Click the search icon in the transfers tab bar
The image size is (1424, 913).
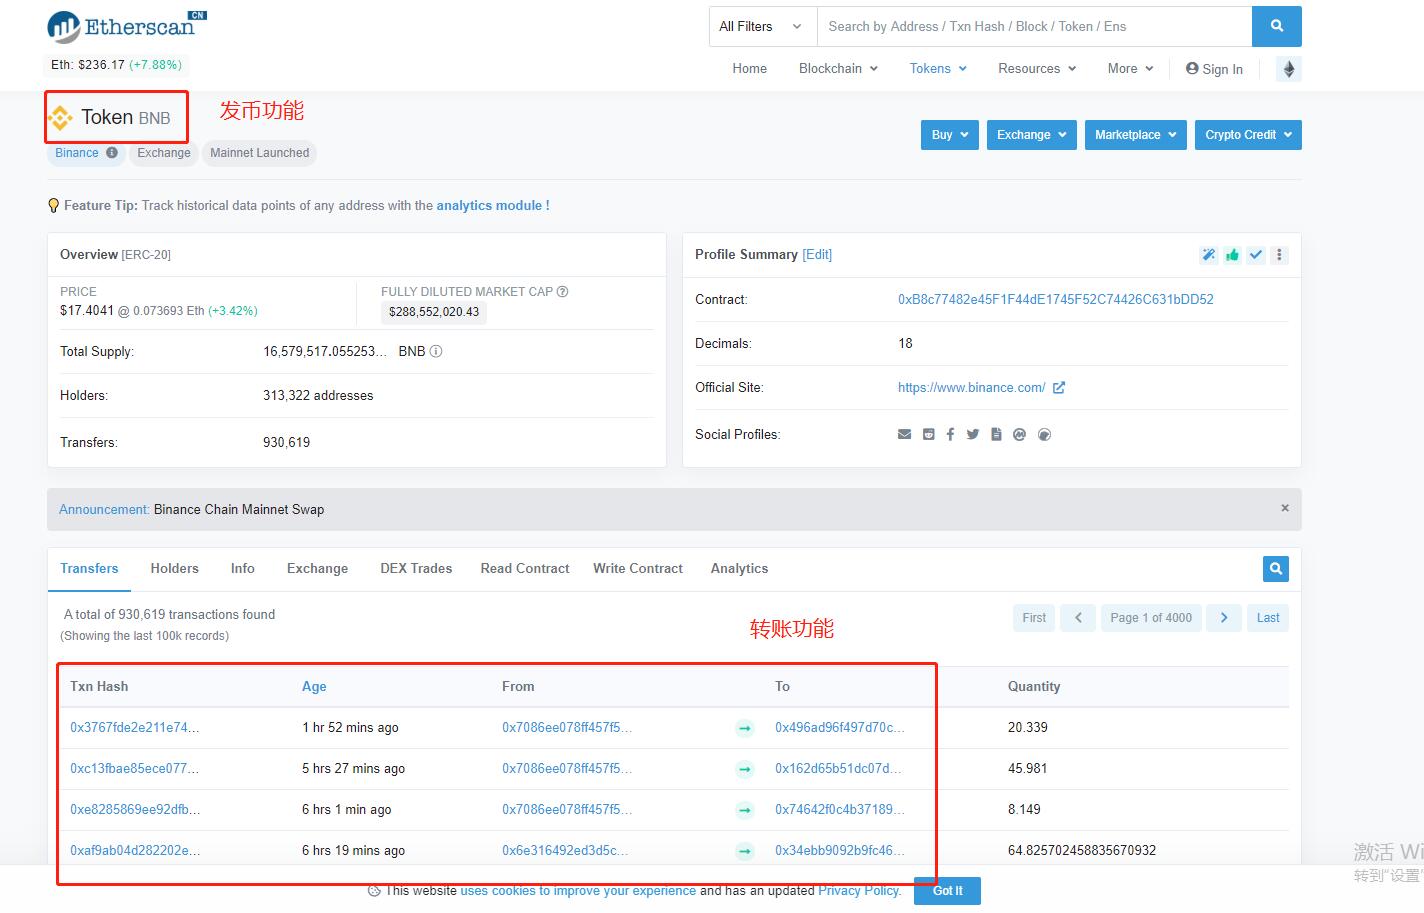click(1275, 569)
